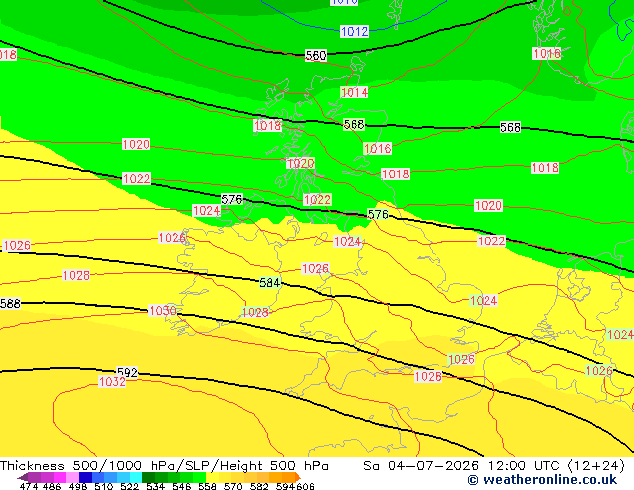Click the 'Thickness 500/1000 hPa/SLP/Height 500 hPa' title
Image resolution: width=634 pixels, height=490 pixels.
point(164,466)
